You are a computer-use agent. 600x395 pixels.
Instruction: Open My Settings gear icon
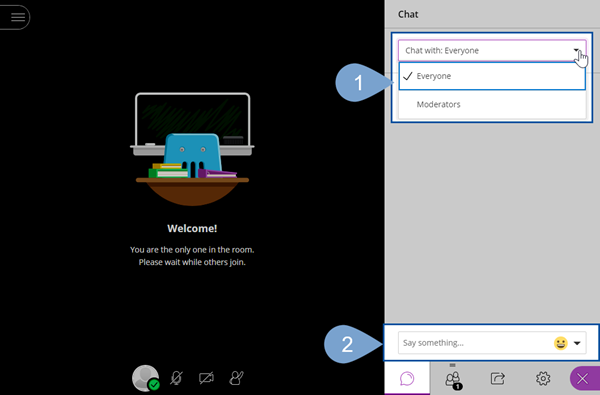coord(543,379)
